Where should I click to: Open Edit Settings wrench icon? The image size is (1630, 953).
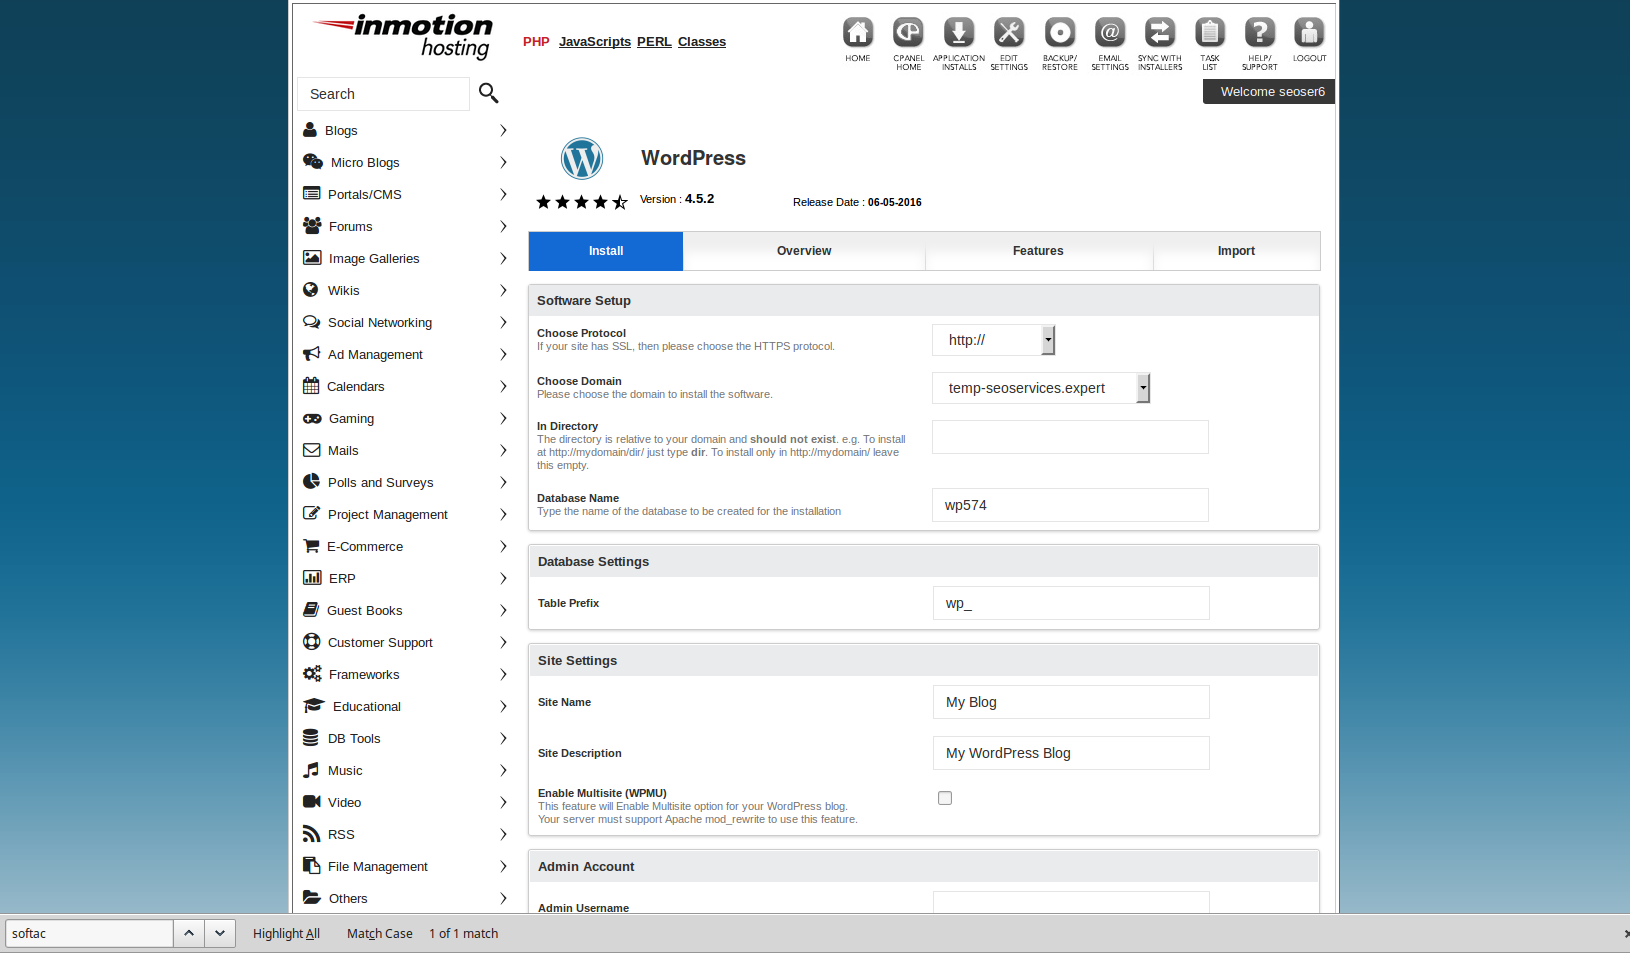[1009, 34]
